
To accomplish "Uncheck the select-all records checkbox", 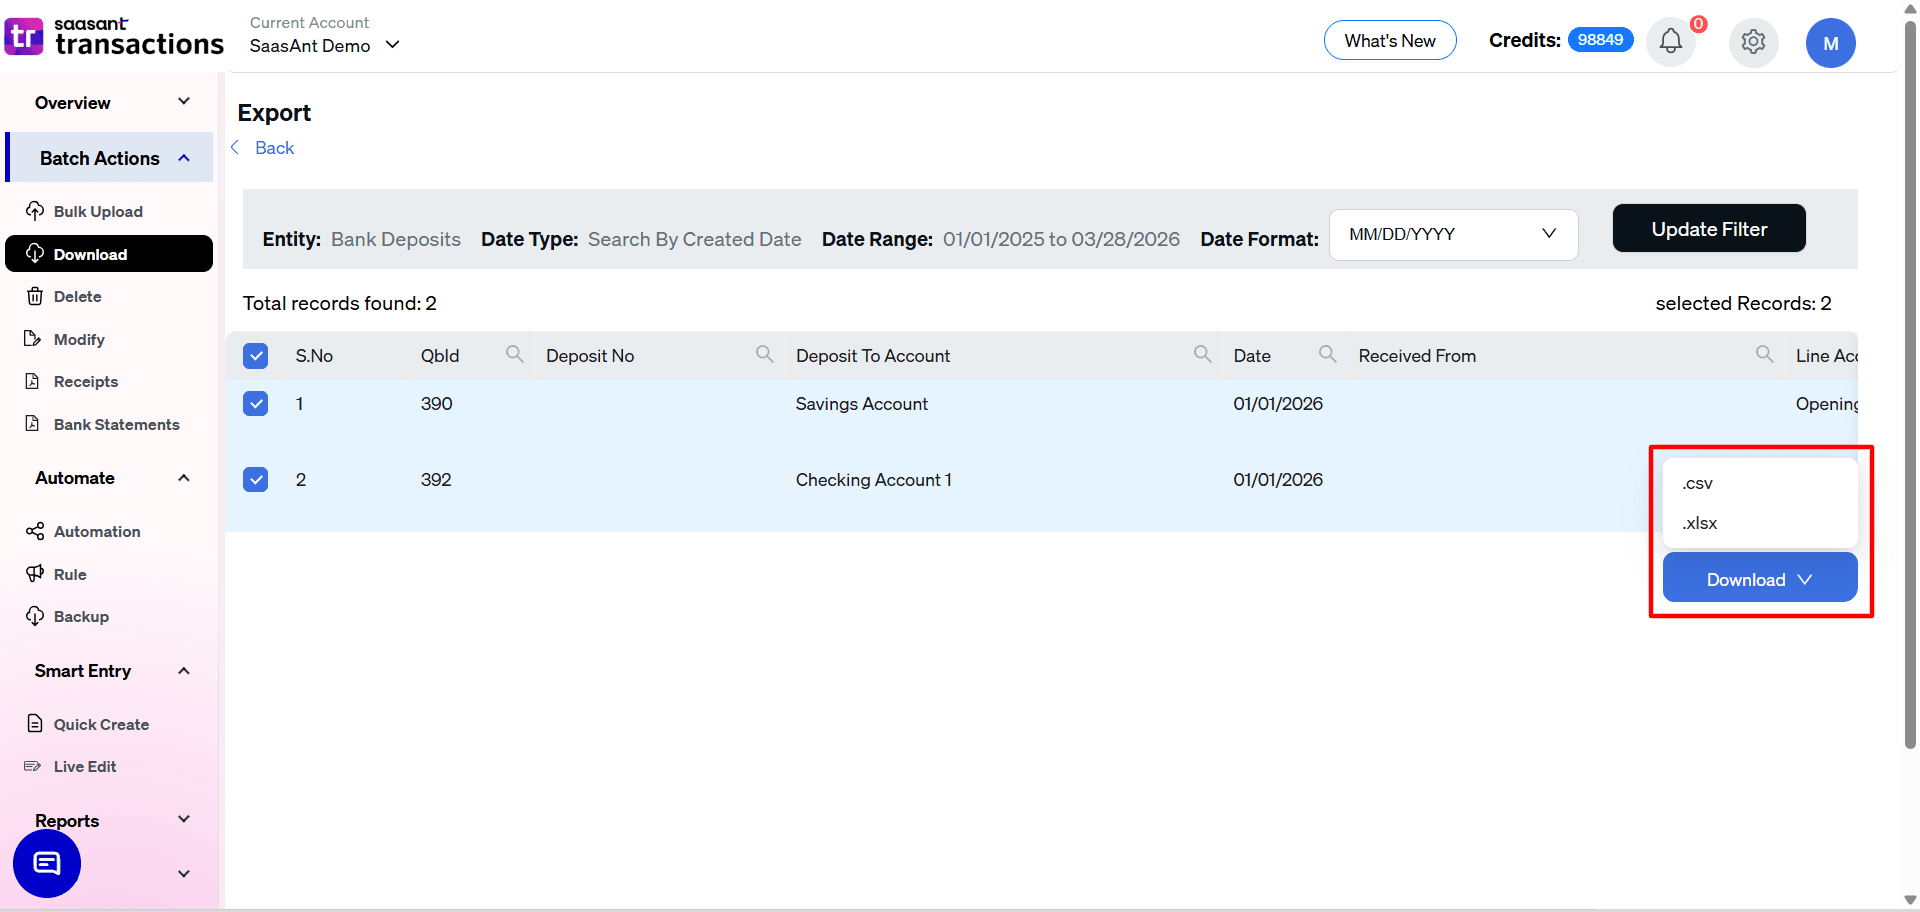I will [x=256, y=355].
